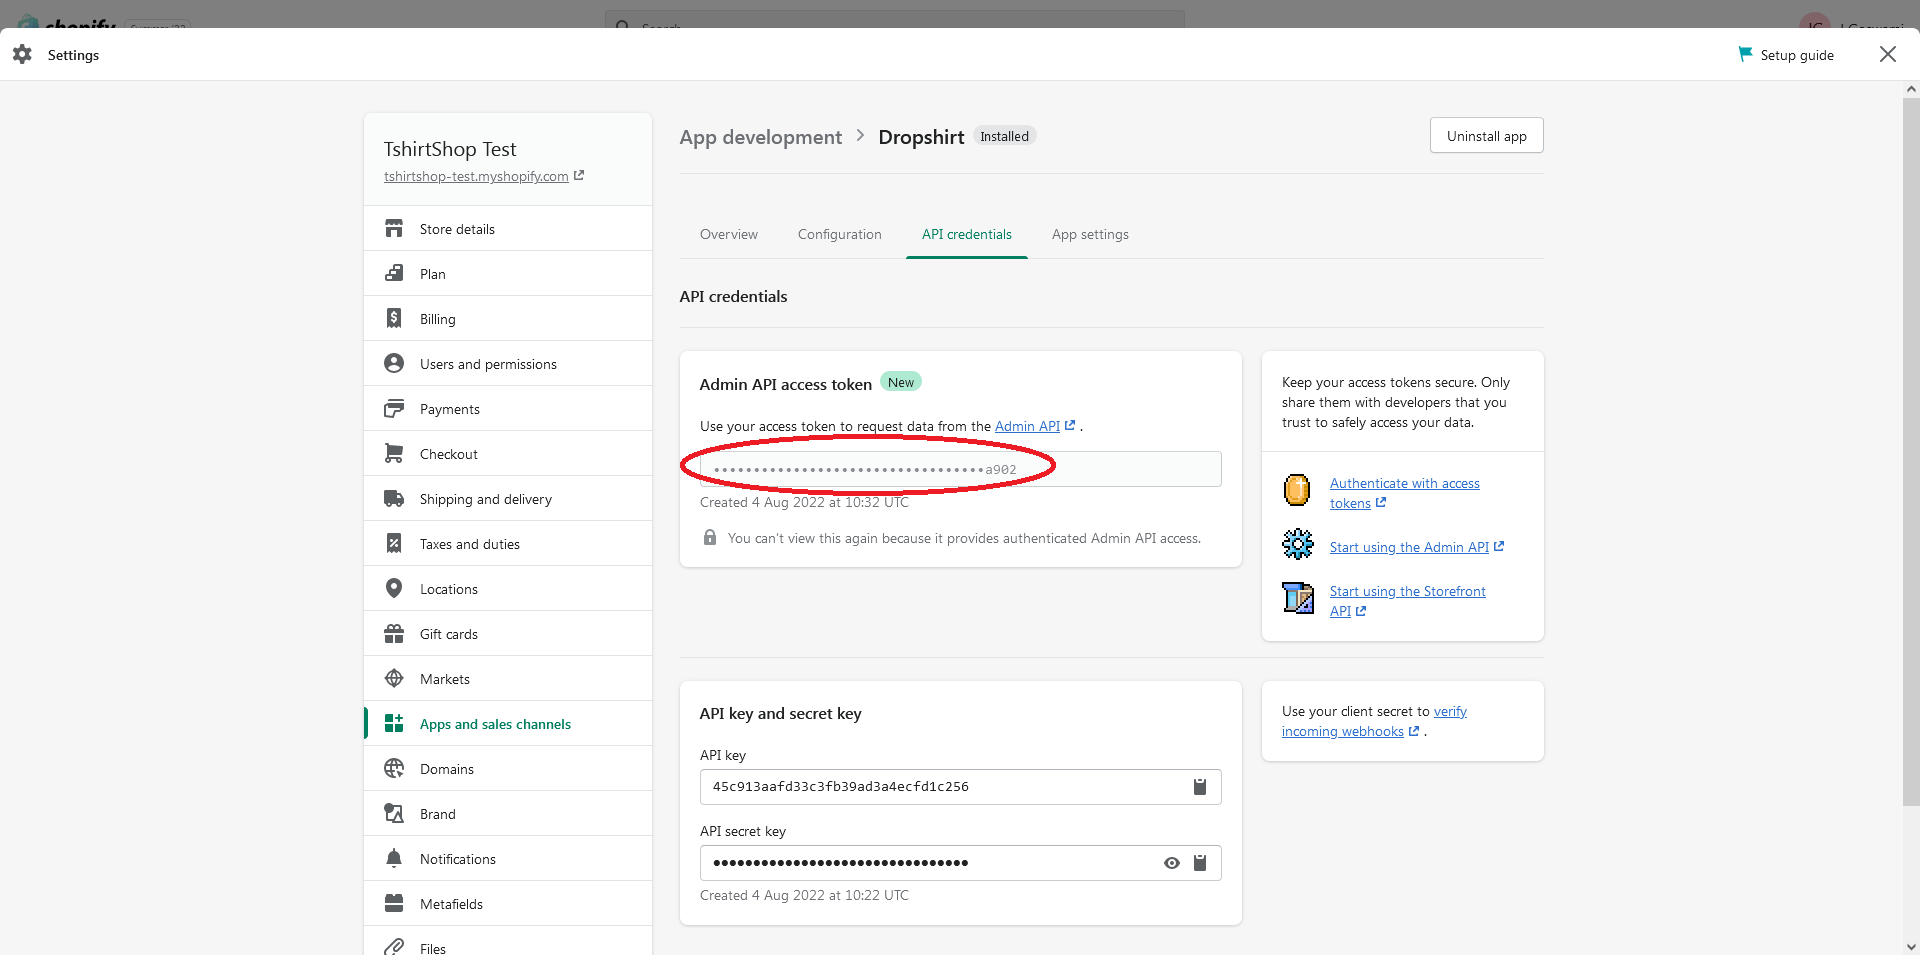Image resolution: width=1920 pixels, height=955 pixels.
Task: Click the Installed status badge
Action: (1004, 136)
